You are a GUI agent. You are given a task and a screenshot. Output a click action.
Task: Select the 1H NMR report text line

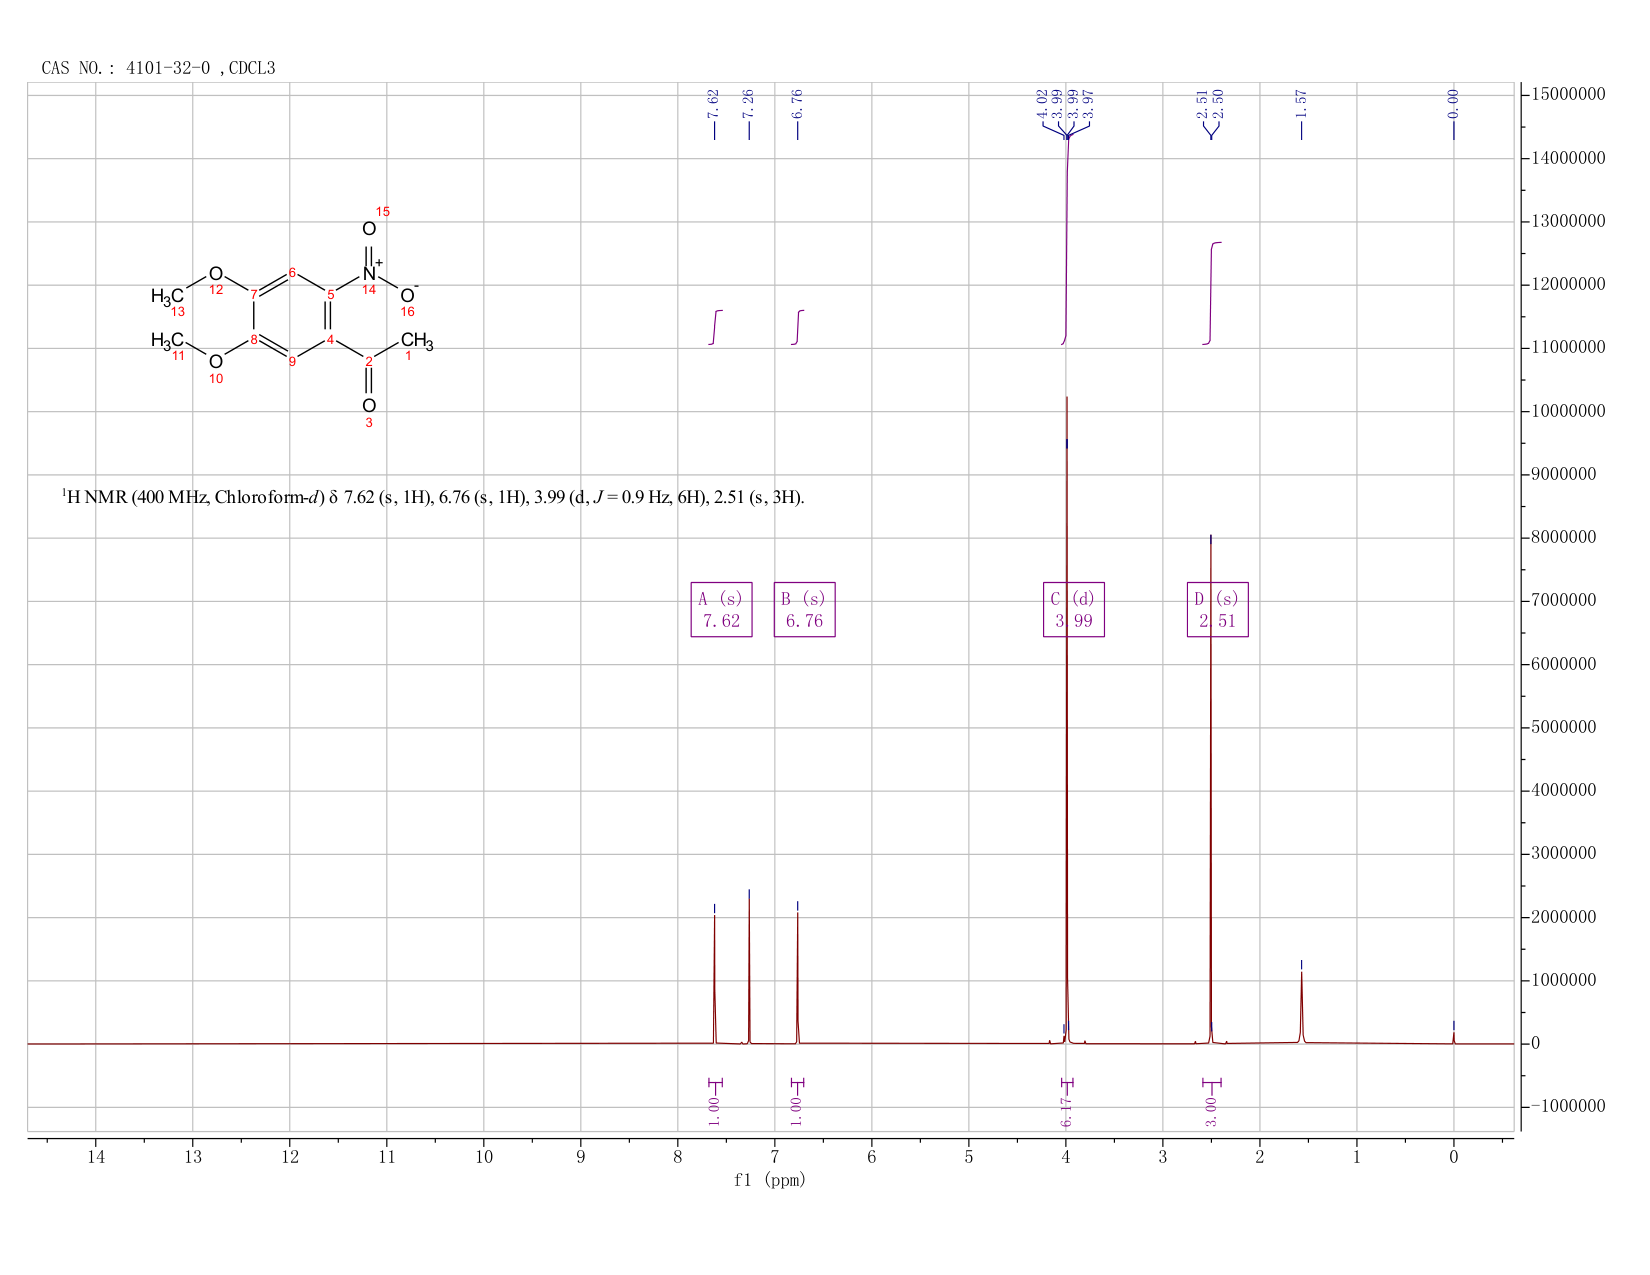[x=433, y=497]
